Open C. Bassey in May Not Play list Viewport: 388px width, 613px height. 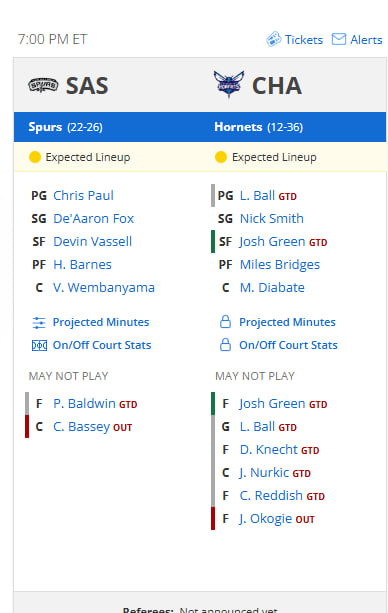(x=81, y=427)
